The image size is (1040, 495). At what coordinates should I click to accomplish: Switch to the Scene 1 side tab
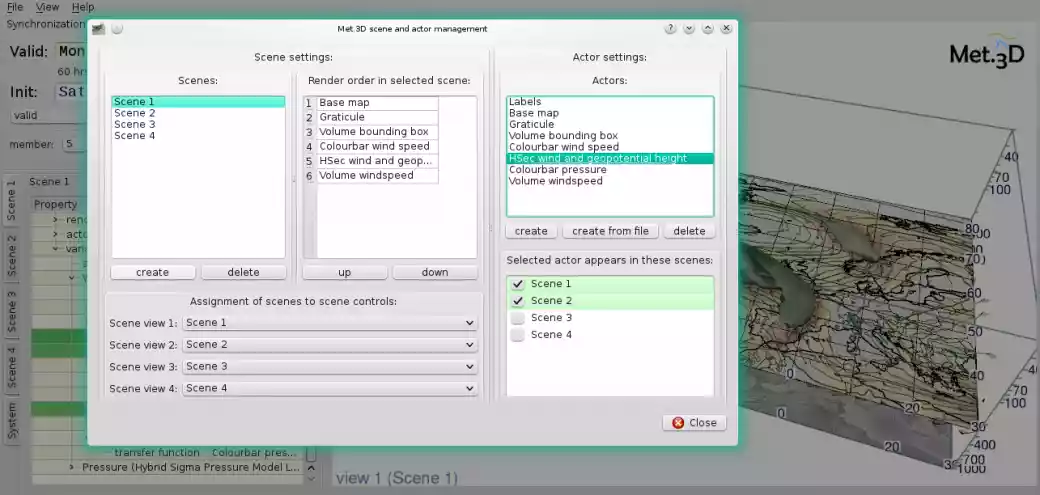tap(11, 200)
